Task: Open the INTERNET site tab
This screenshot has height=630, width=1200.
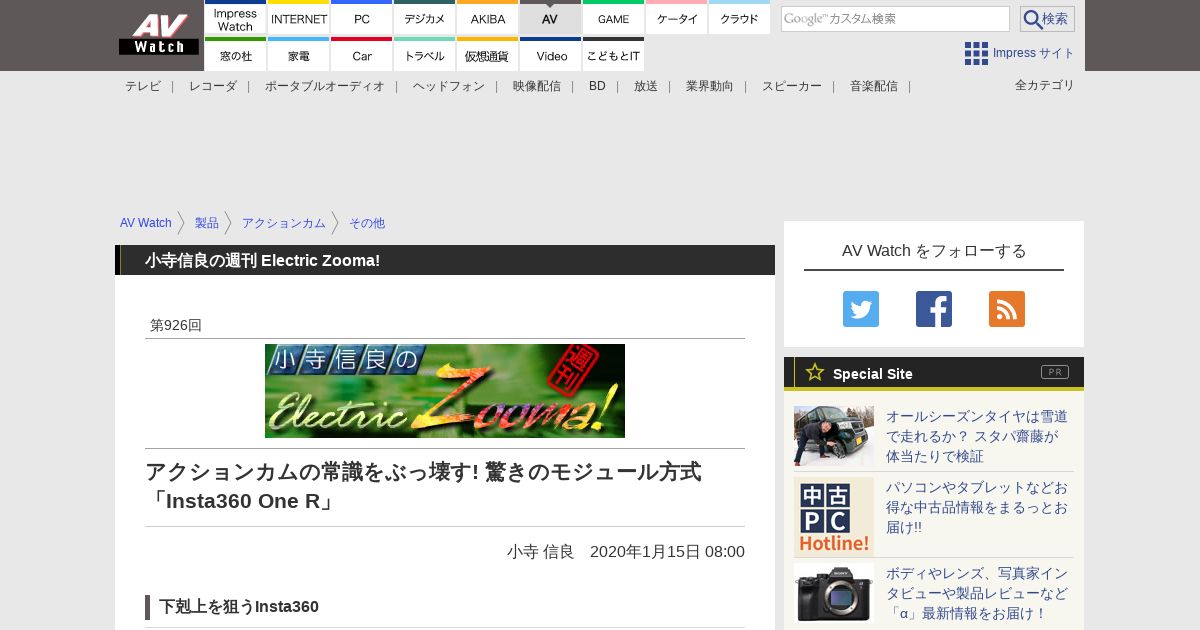Action: pos(299,18)
